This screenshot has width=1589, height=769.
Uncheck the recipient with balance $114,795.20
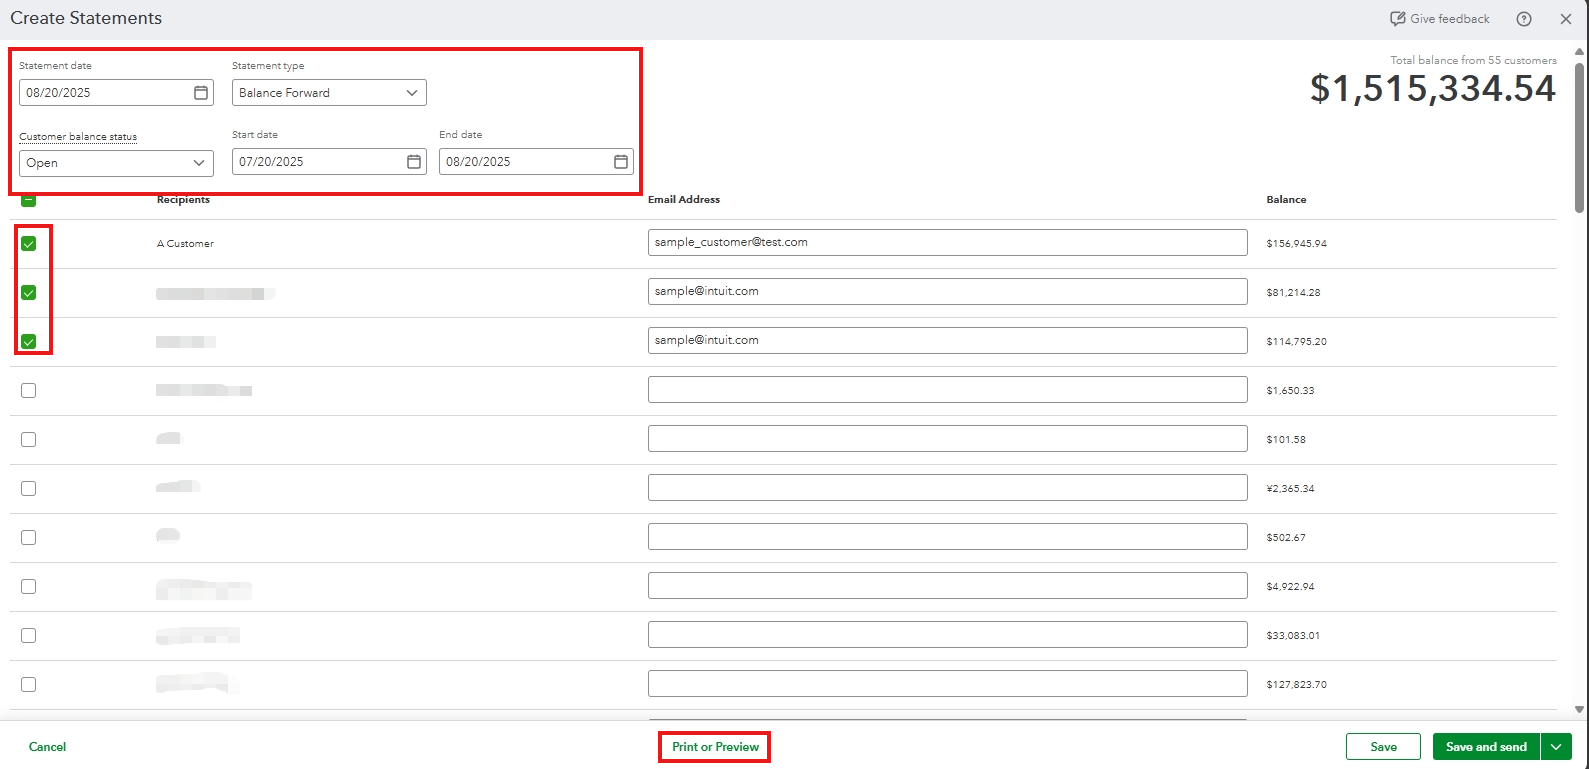29,342
